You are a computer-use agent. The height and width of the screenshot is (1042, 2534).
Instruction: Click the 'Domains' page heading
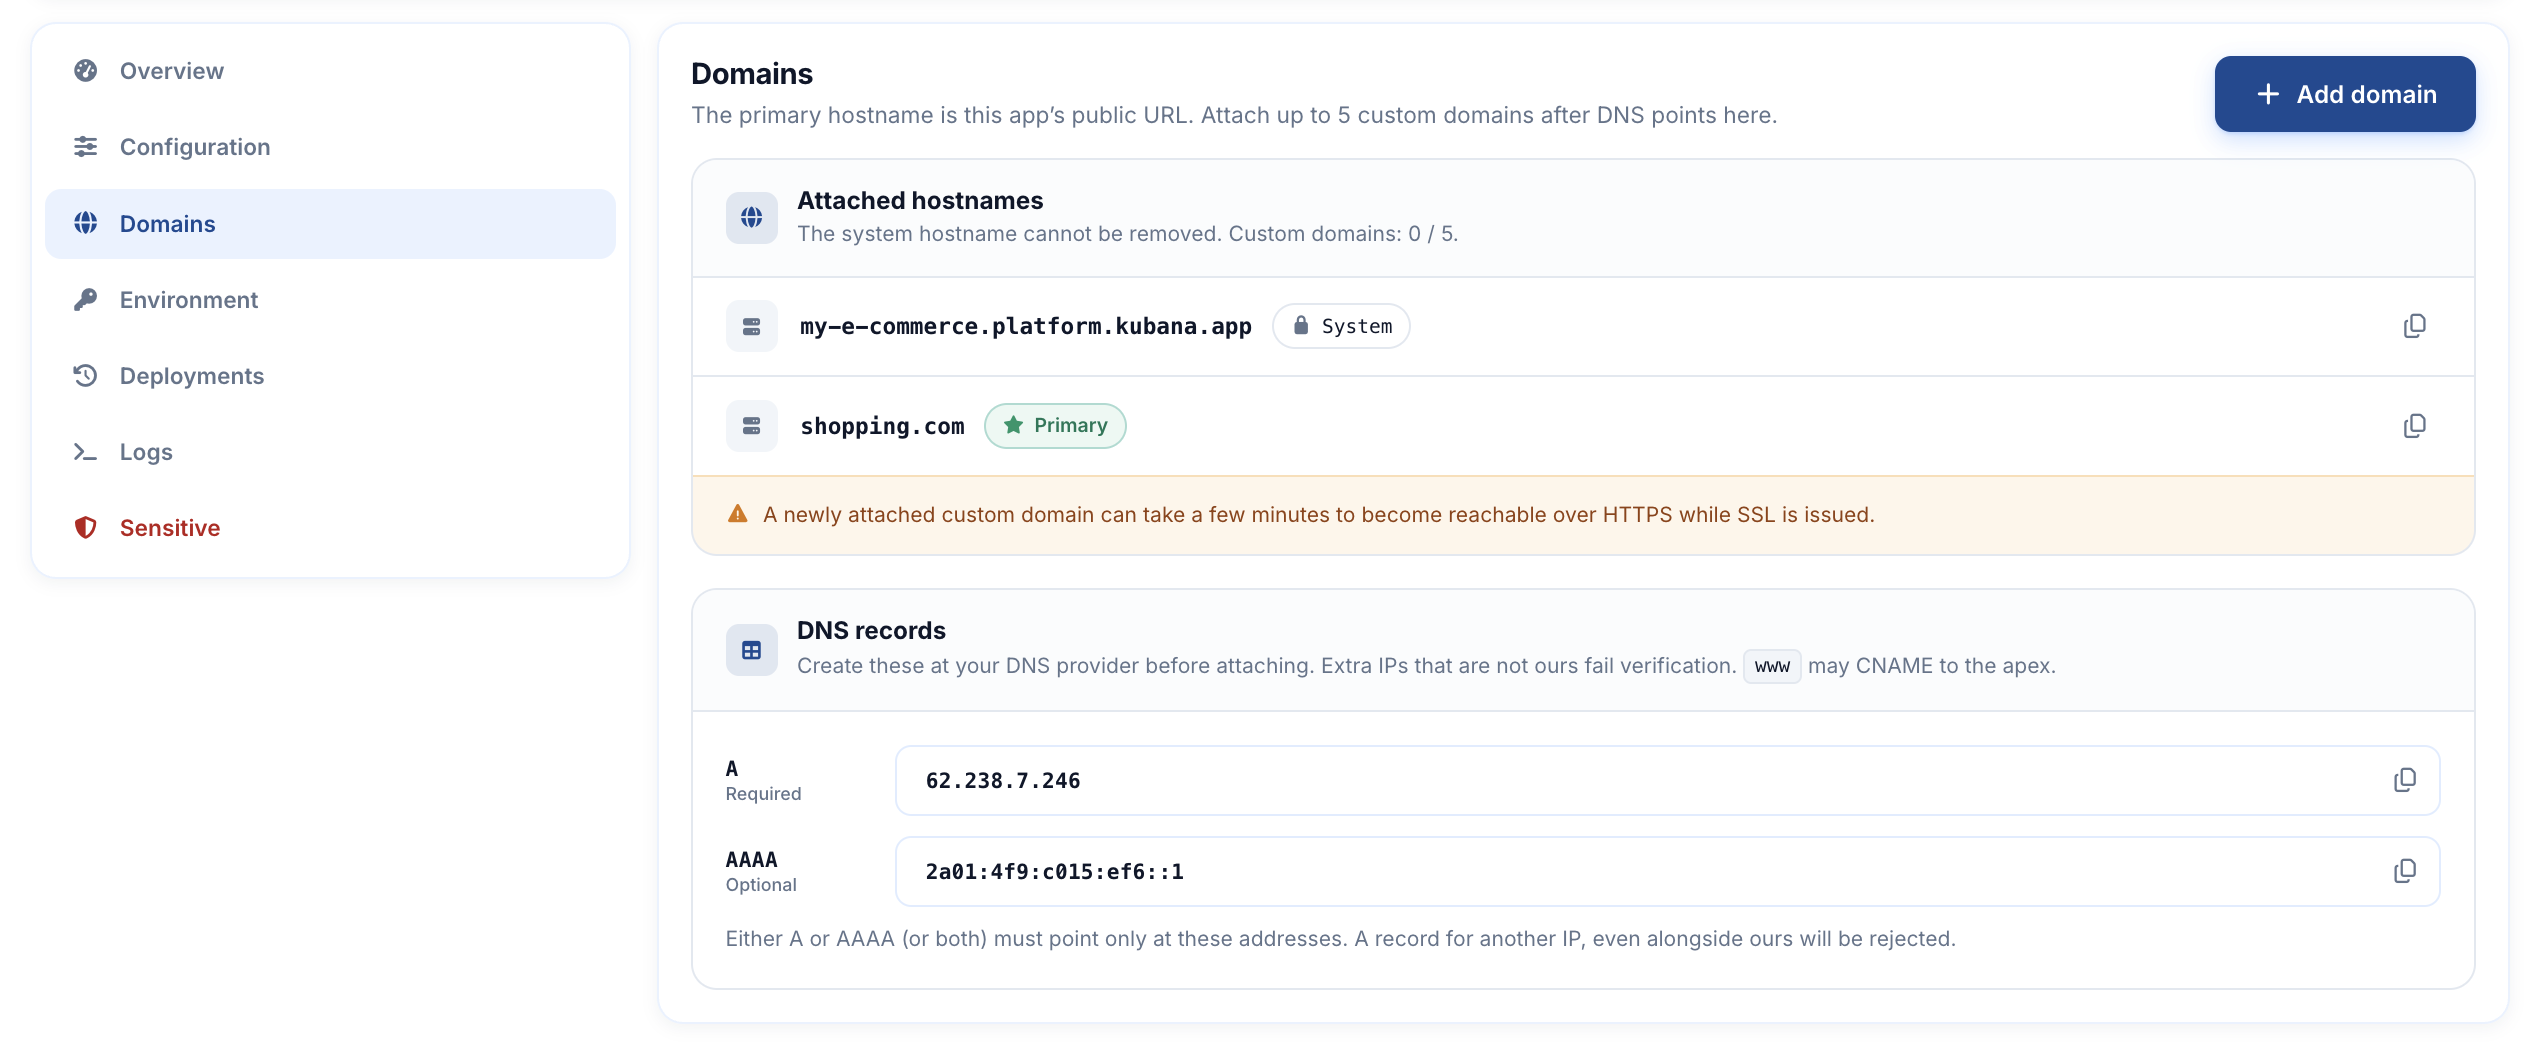click(x=752, y=74)
